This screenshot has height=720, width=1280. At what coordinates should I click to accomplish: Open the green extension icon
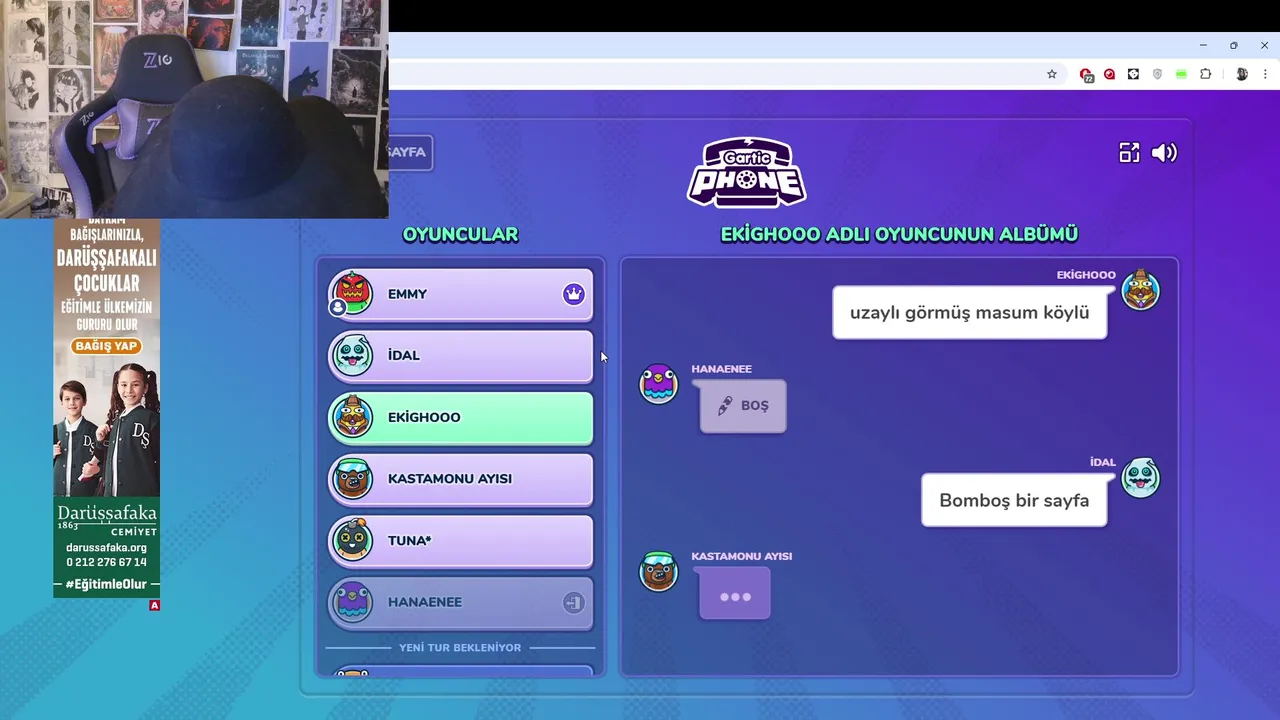pyautogui.click(x=1181, y=74)
